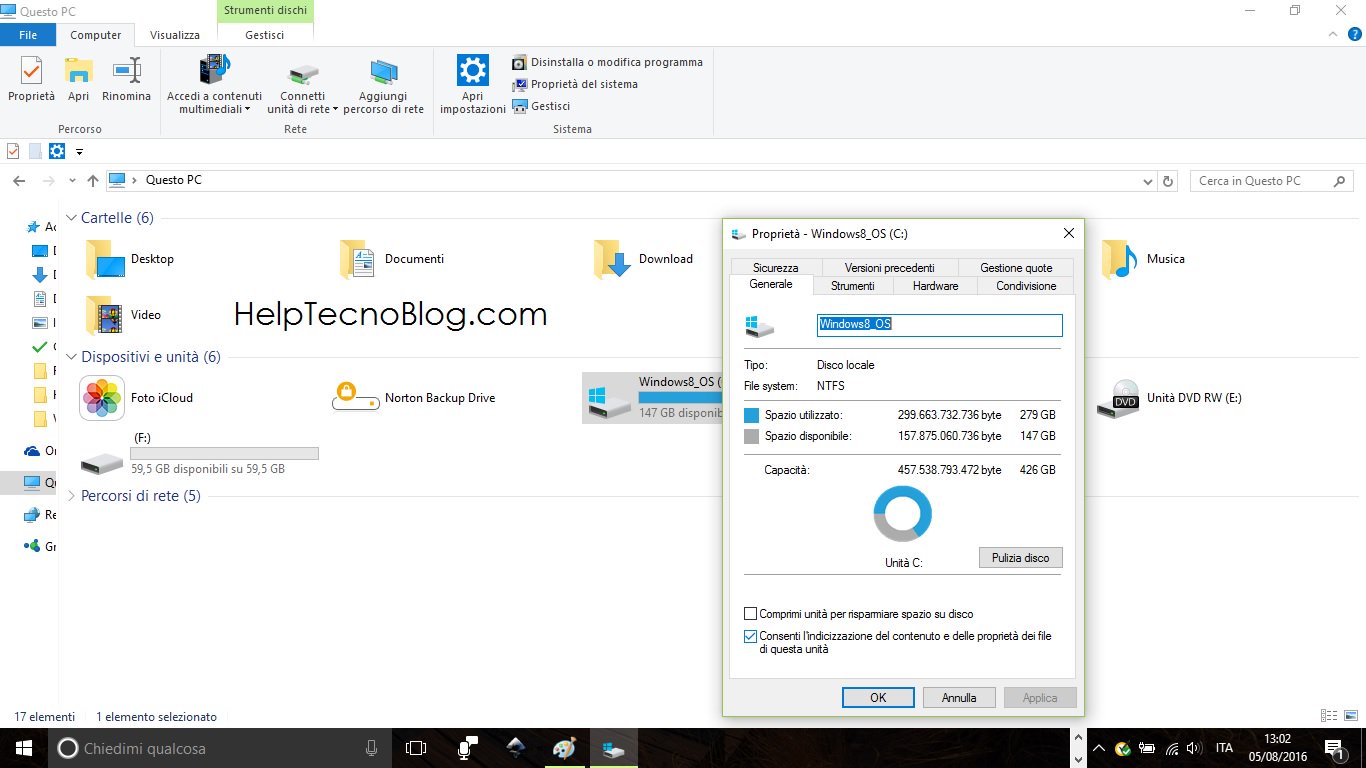Open the Versioni precedenti tab

point(890,267)
